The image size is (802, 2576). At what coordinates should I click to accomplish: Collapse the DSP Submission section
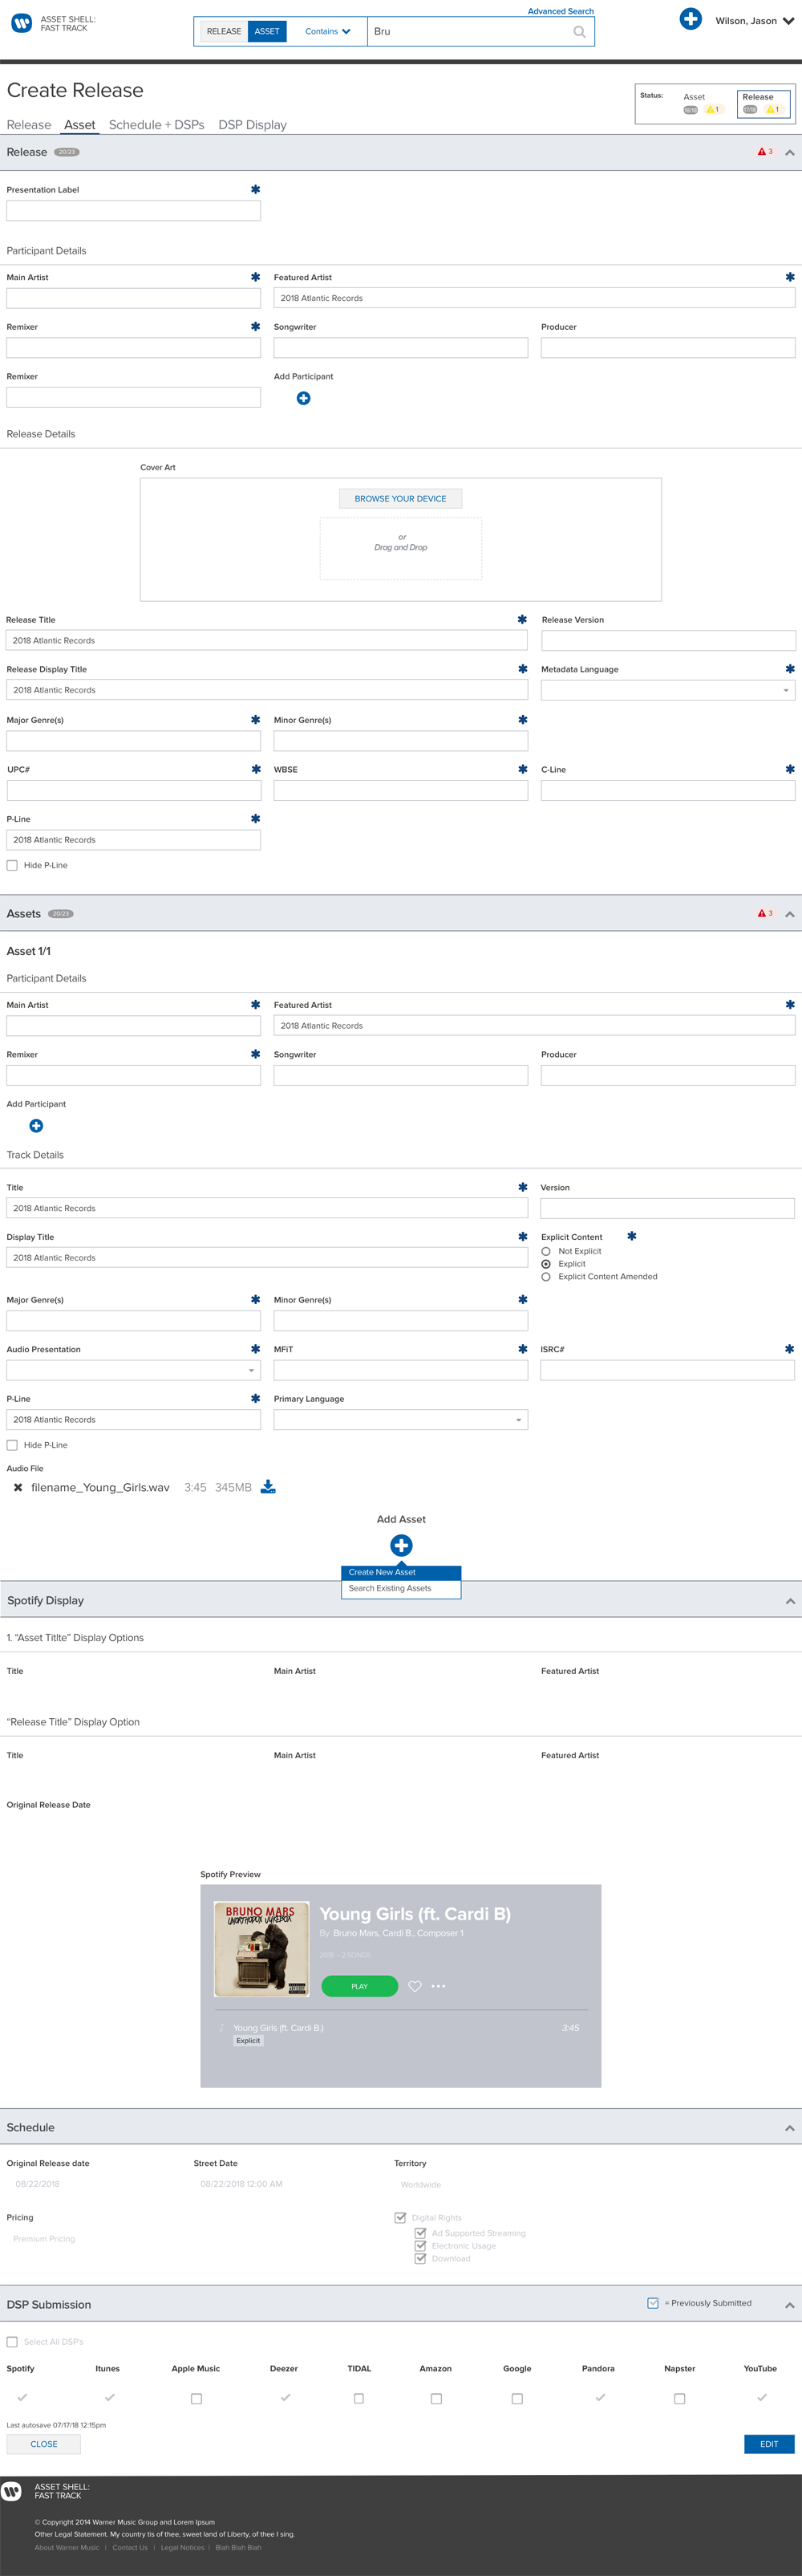[x=790, y=2305]
